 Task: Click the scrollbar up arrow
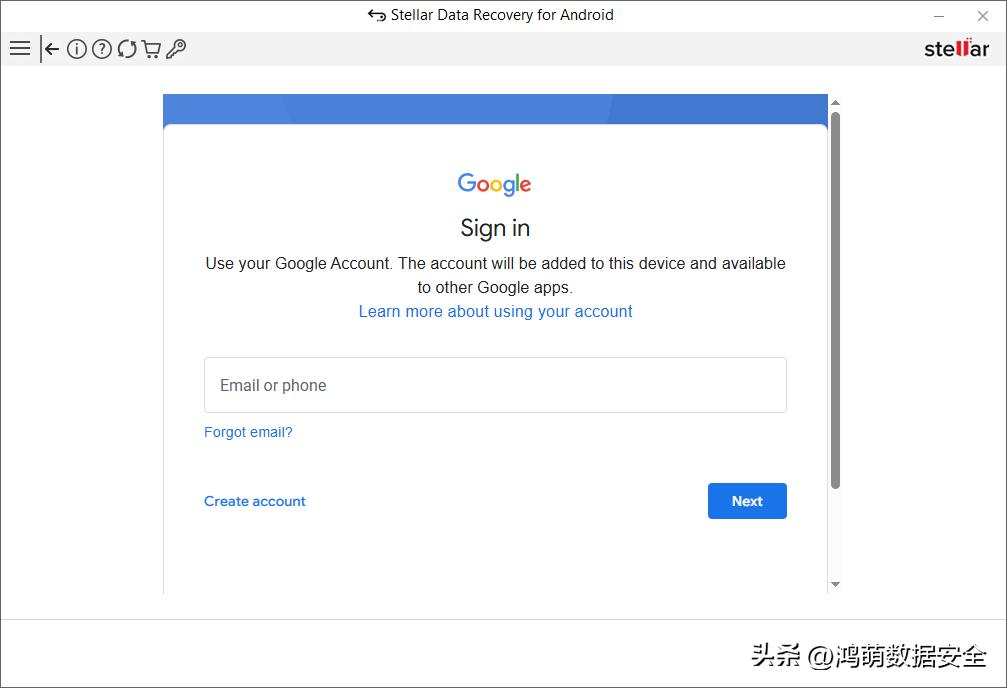point(836,103)
